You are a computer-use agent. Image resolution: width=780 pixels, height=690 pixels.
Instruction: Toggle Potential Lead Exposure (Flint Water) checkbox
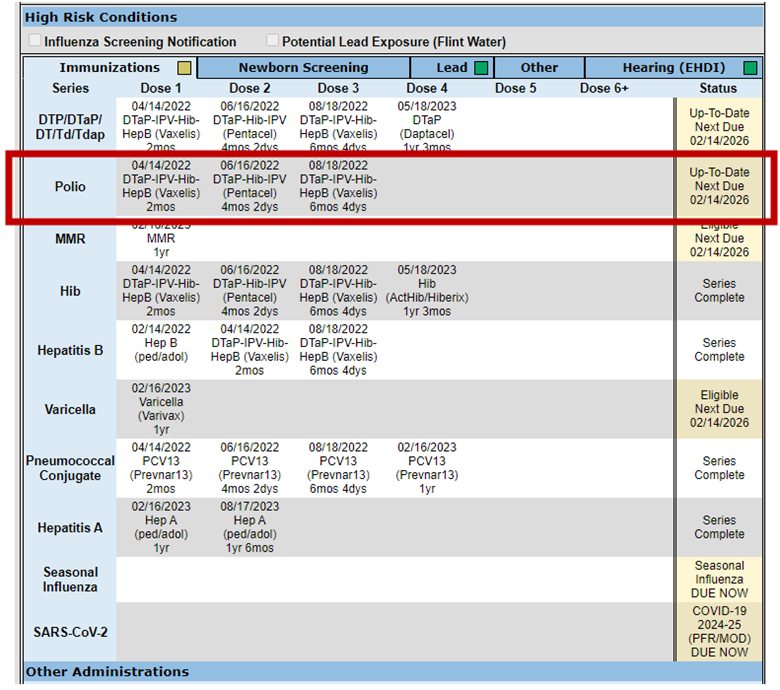point(273,42)
